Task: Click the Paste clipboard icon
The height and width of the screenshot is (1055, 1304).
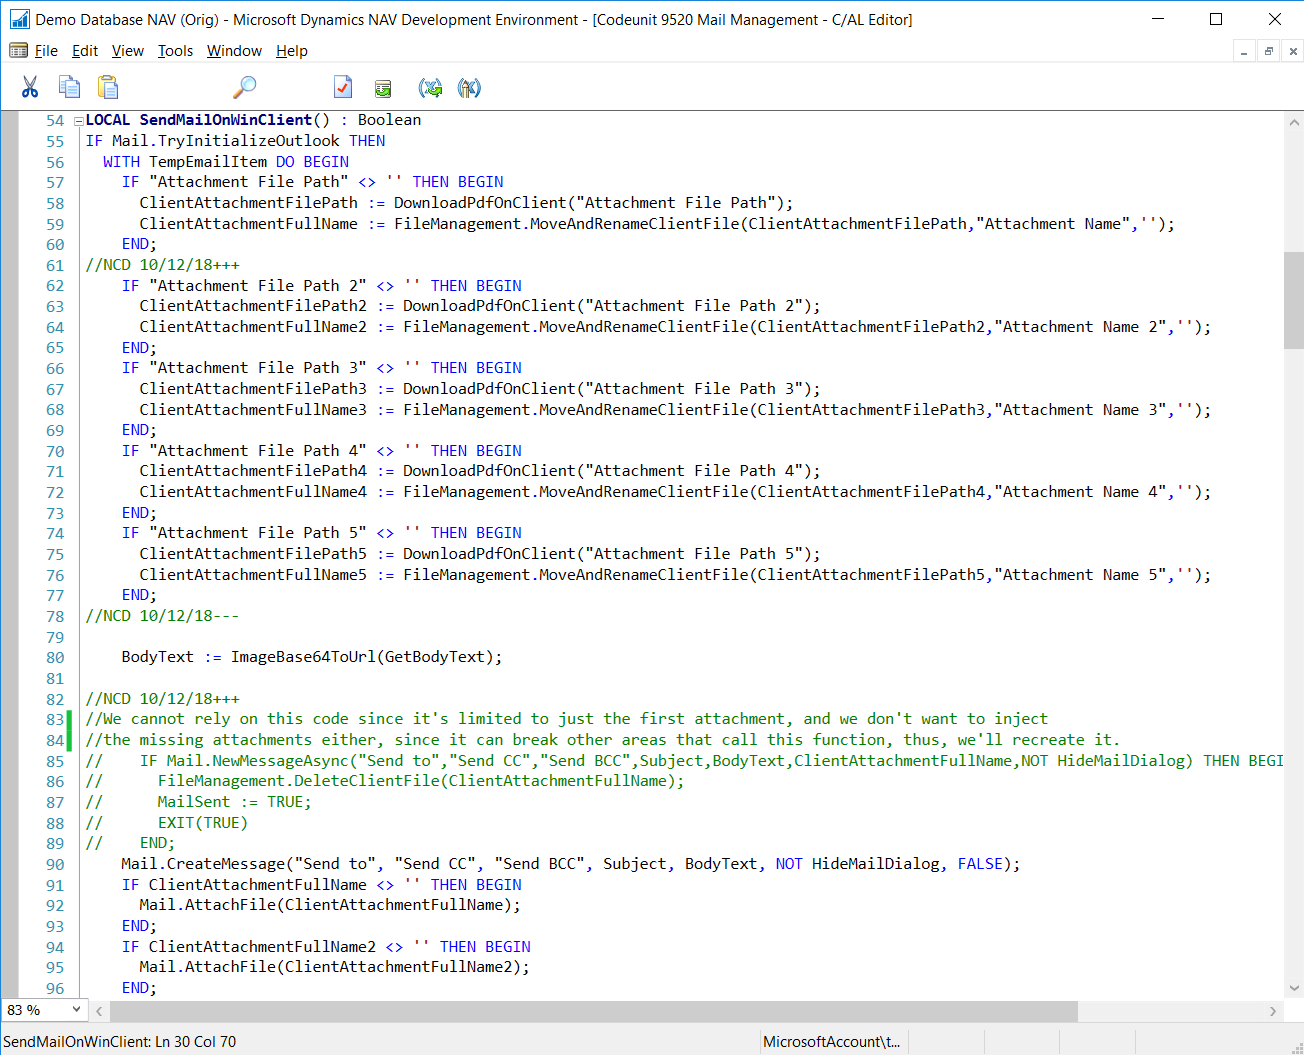Action: 108,88
